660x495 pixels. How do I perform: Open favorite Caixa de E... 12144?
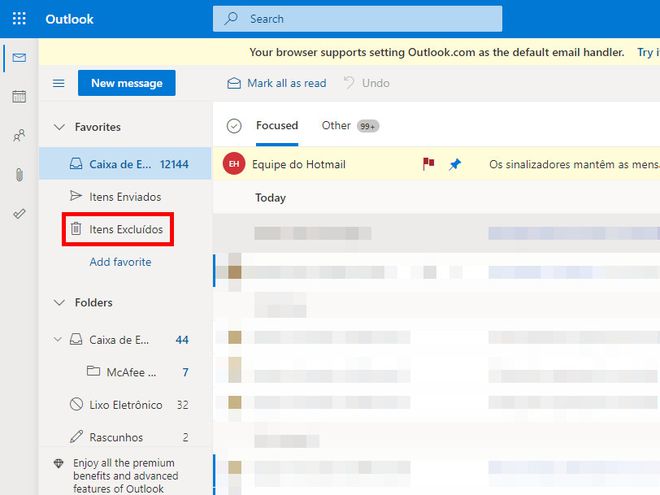(125, 164)
